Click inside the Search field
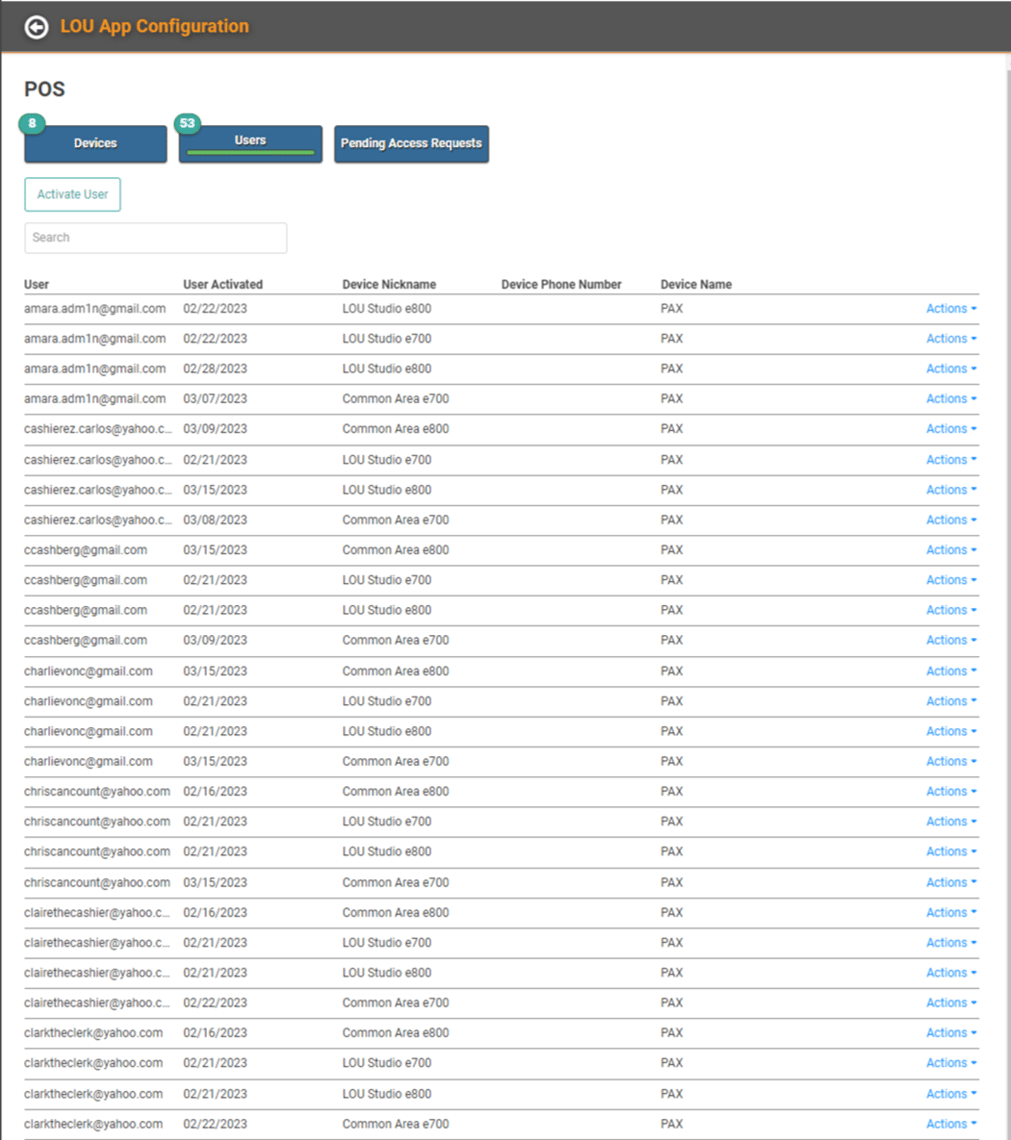 pos(155,237)
